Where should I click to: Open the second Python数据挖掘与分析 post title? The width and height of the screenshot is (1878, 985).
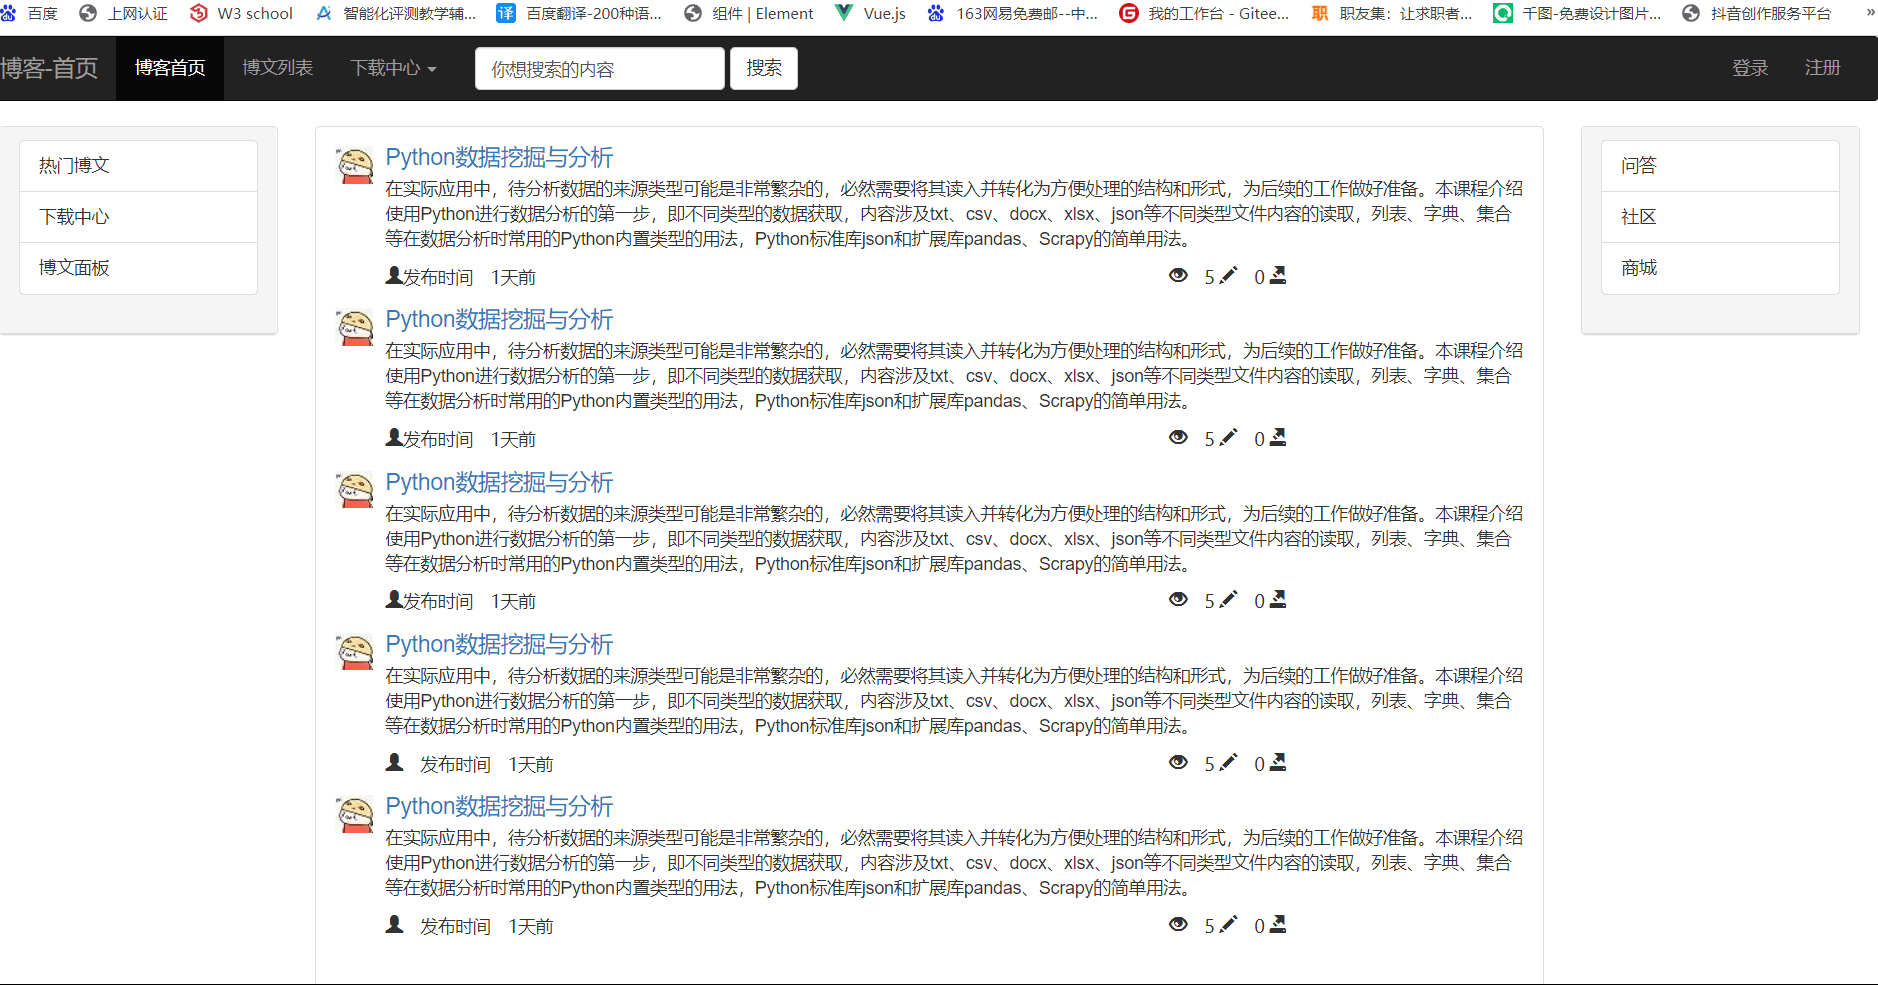pyautogui.click(x=499, y=320)
